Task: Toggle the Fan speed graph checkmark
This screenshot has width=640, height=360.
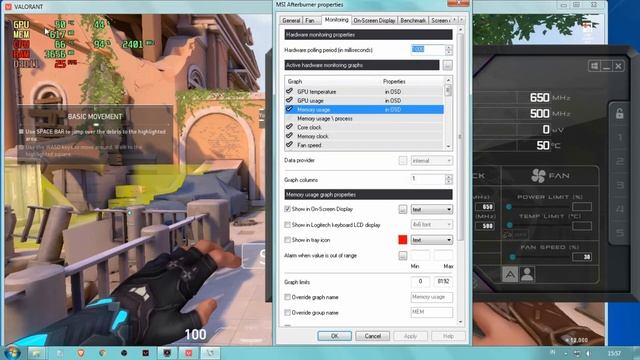Action: [289, 145]
